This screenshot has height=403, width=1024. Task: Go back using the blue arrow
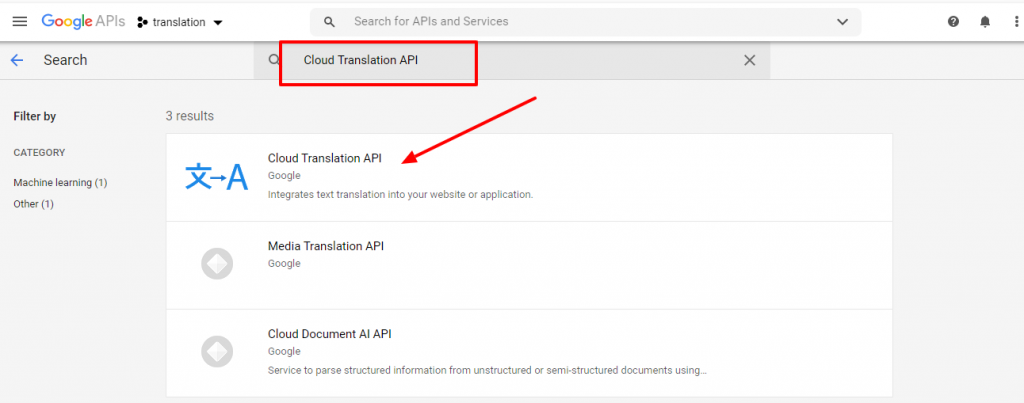coord(17,60)
